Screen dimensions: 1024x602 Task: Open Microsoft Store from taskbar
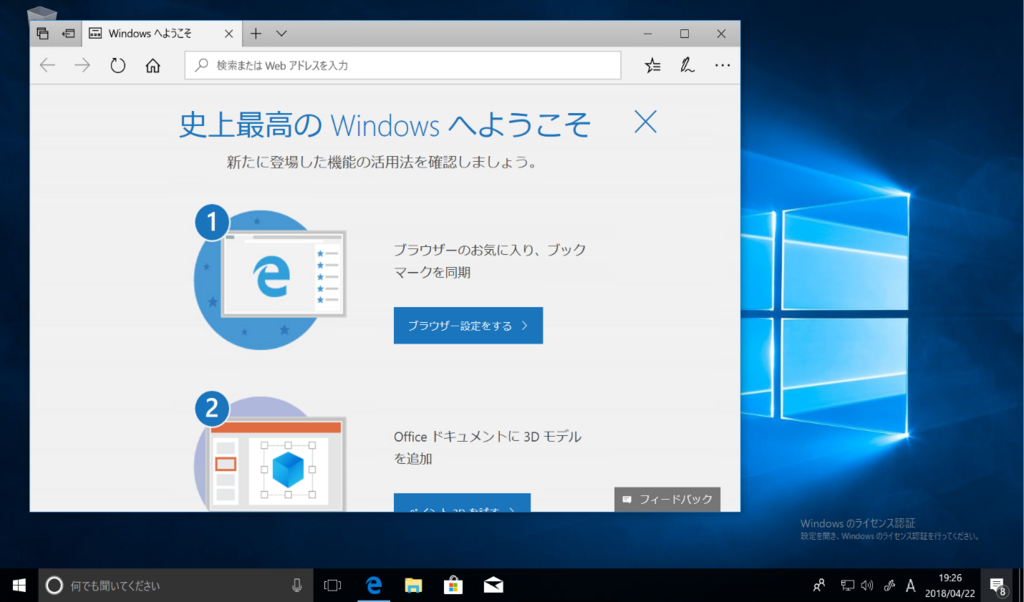(x=453, y=586)
